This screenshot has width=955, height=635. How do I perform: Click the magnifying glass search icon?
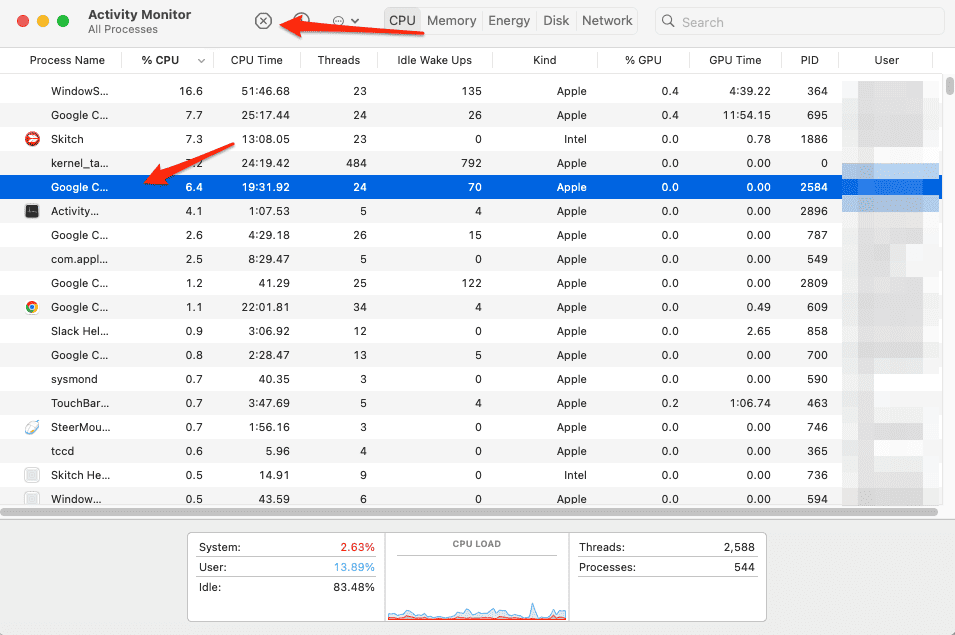click(x=669, y=22)
